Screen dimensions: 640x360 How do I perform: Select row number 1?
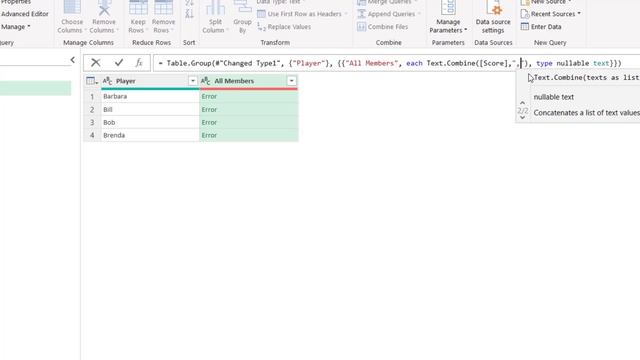point(92,96)
